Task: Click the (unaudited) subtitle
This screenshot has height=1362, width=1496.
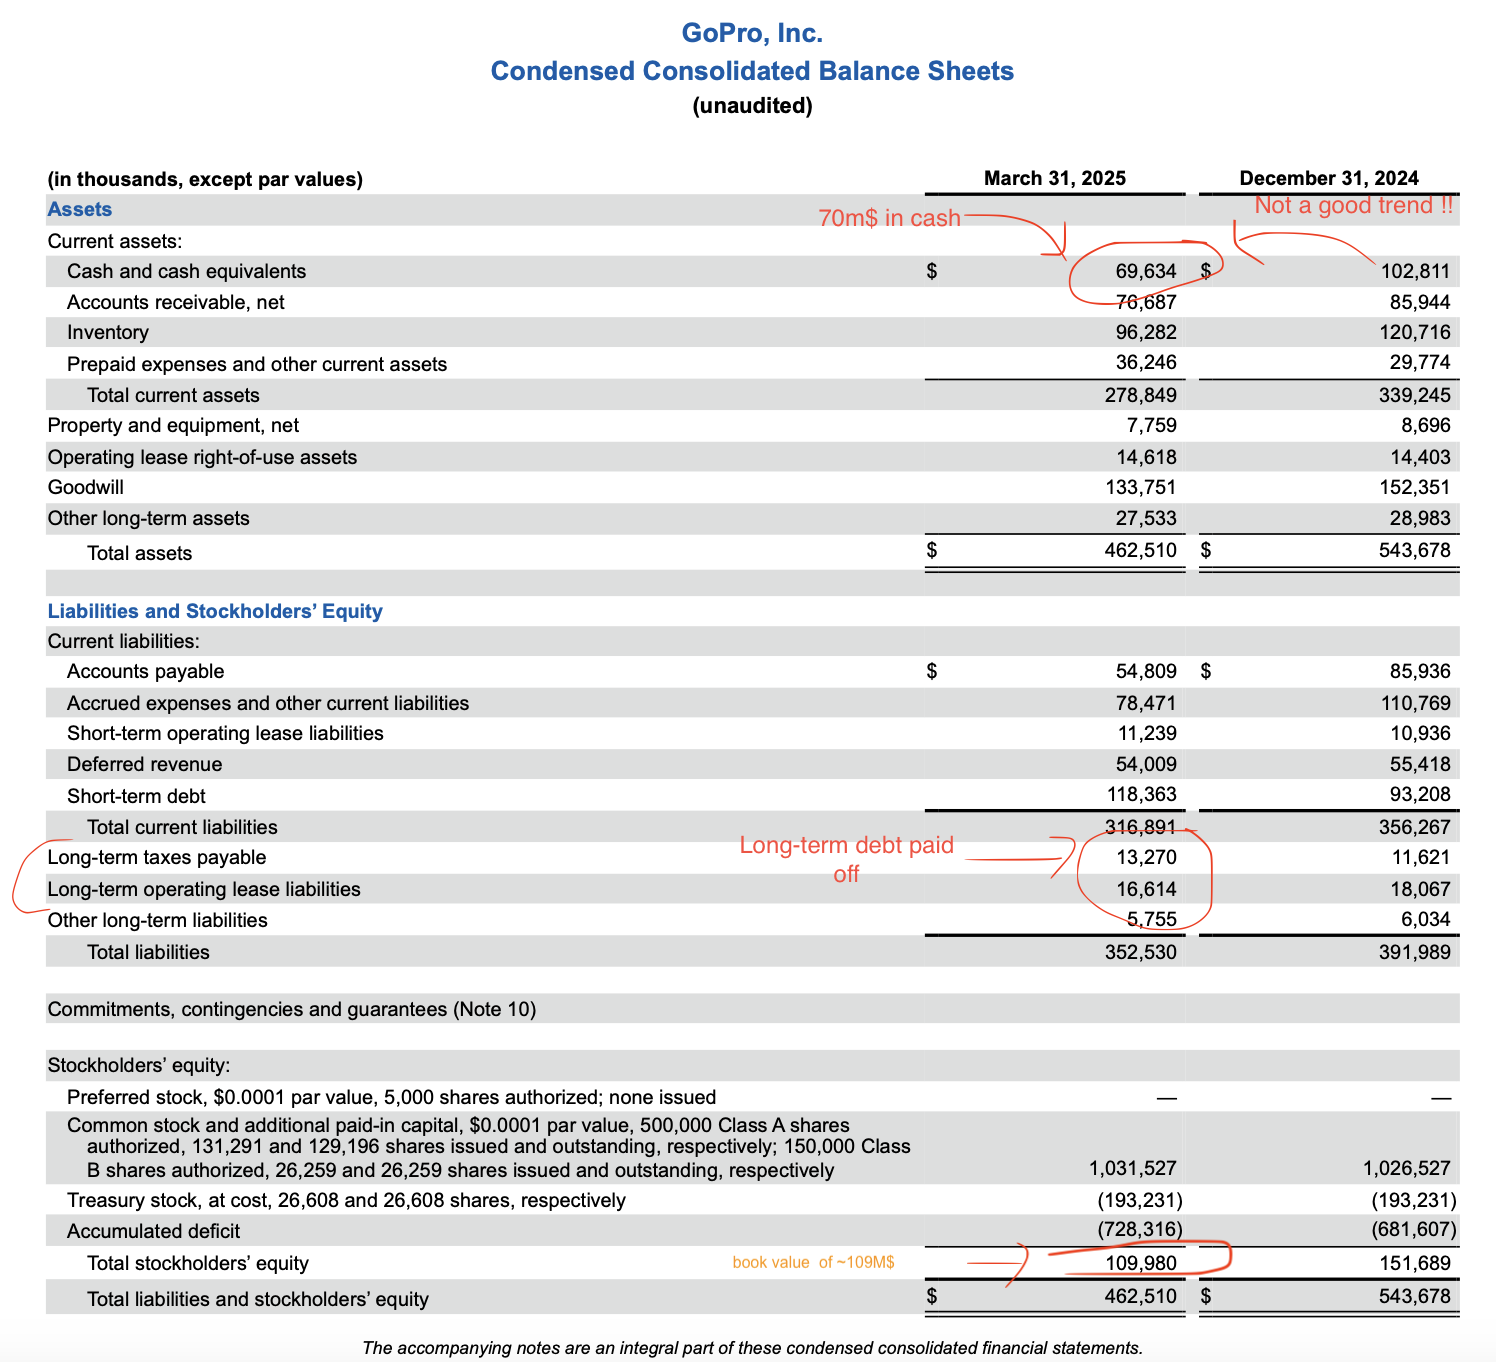Action: coord(752,106)
